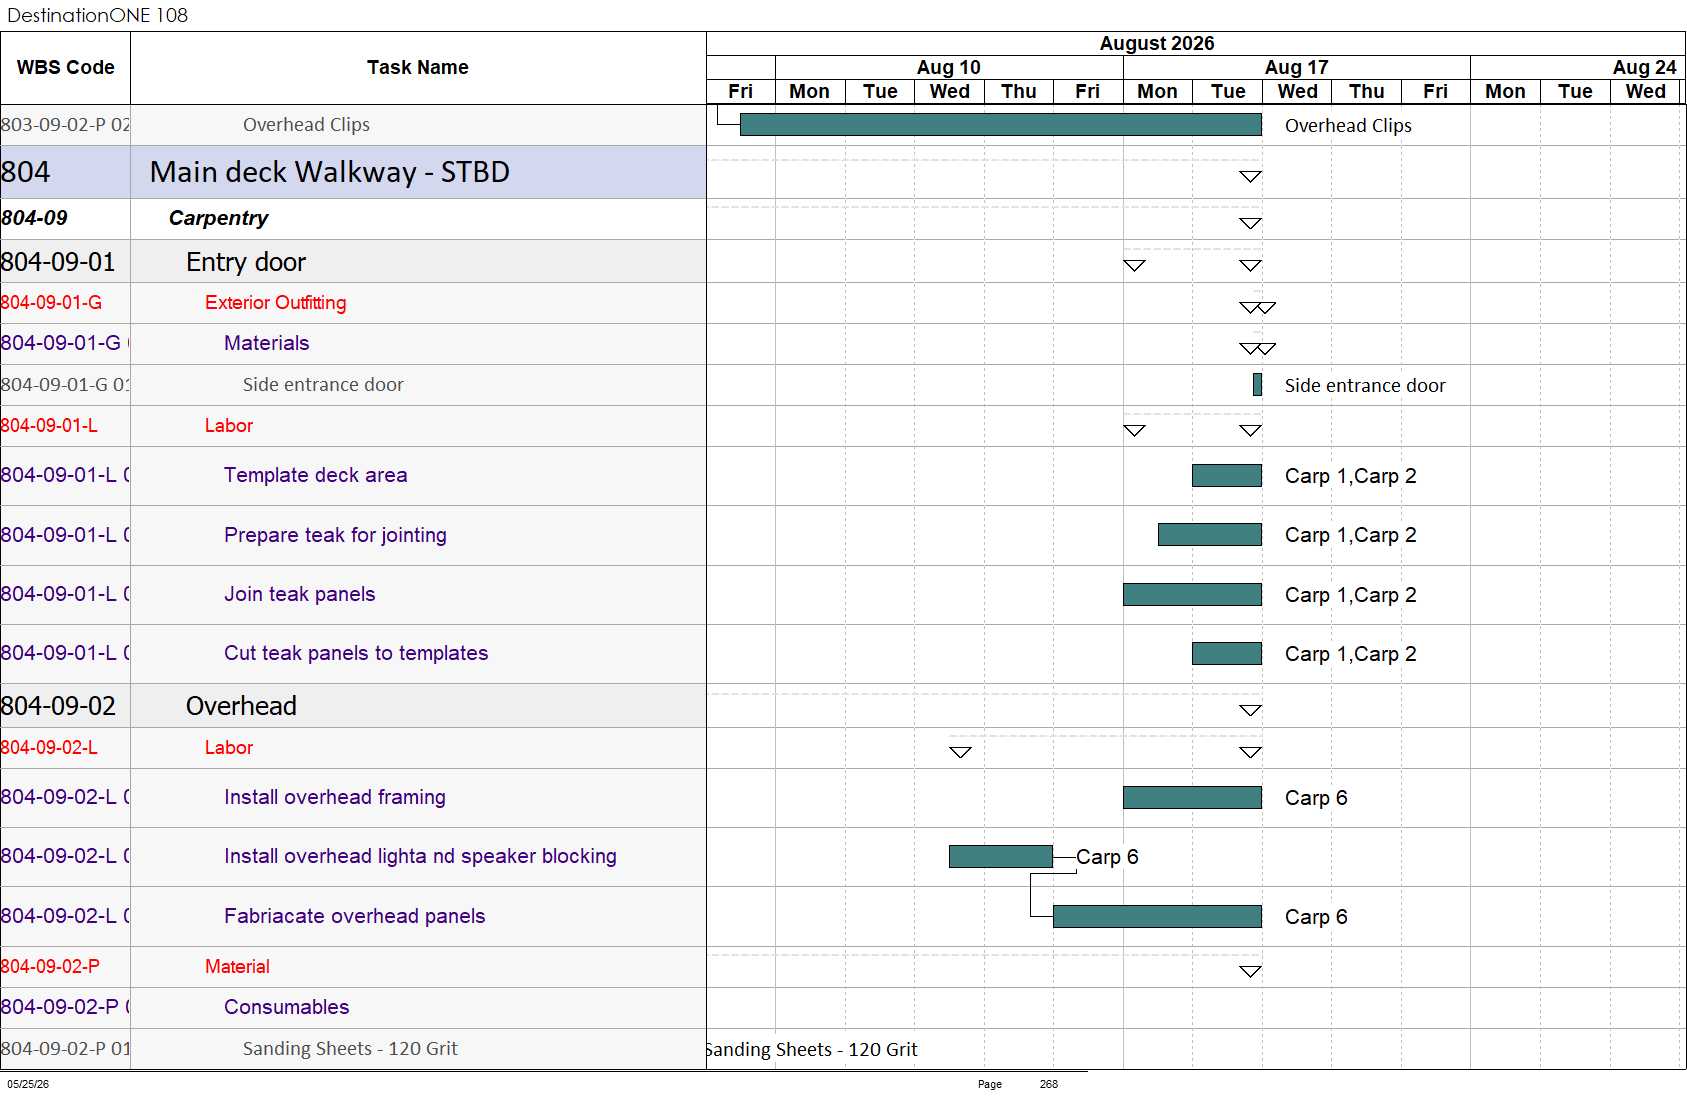The height and width of the screenshot is (1097, 1687).
Task: Click the Overhead Labor summary start triangle
Action: (x=960, y=752)
